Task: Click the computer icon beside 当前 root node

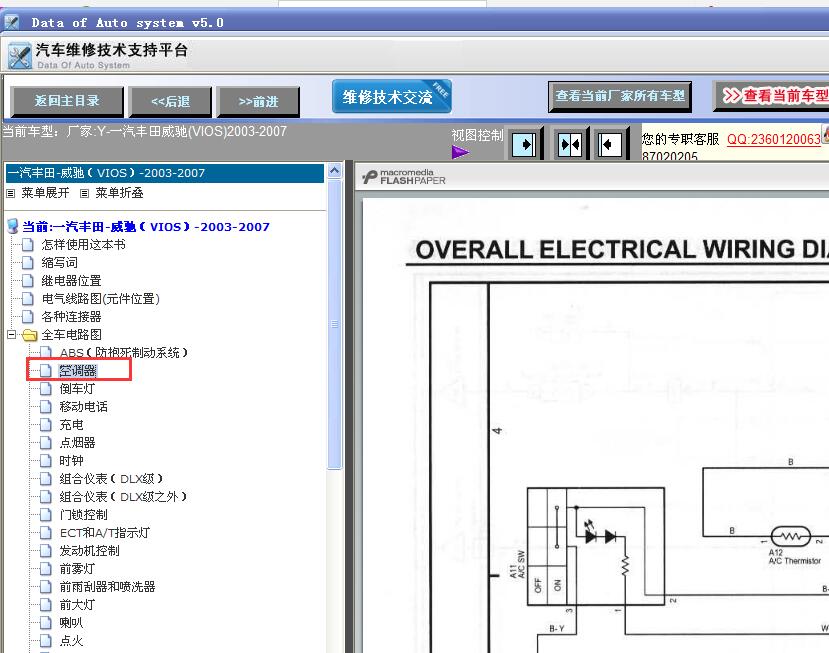Action: coord(13,227)
